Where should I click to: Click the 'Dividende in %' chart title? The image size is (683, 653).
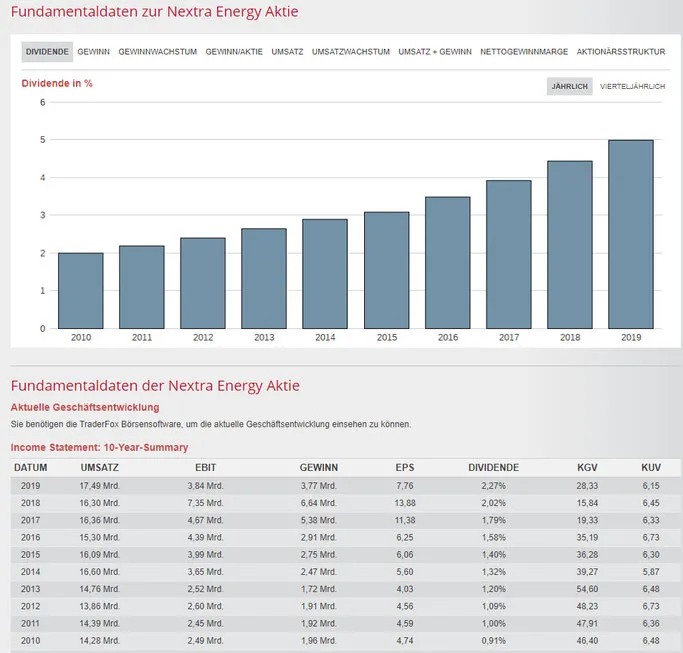[x=57, y=83]
